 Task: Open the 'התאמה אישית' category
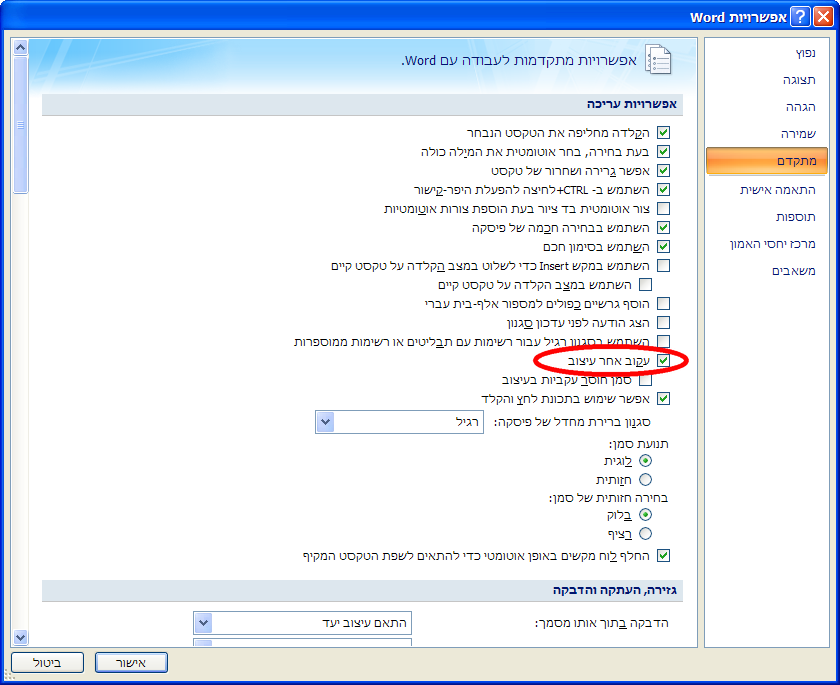click(767, 190)
